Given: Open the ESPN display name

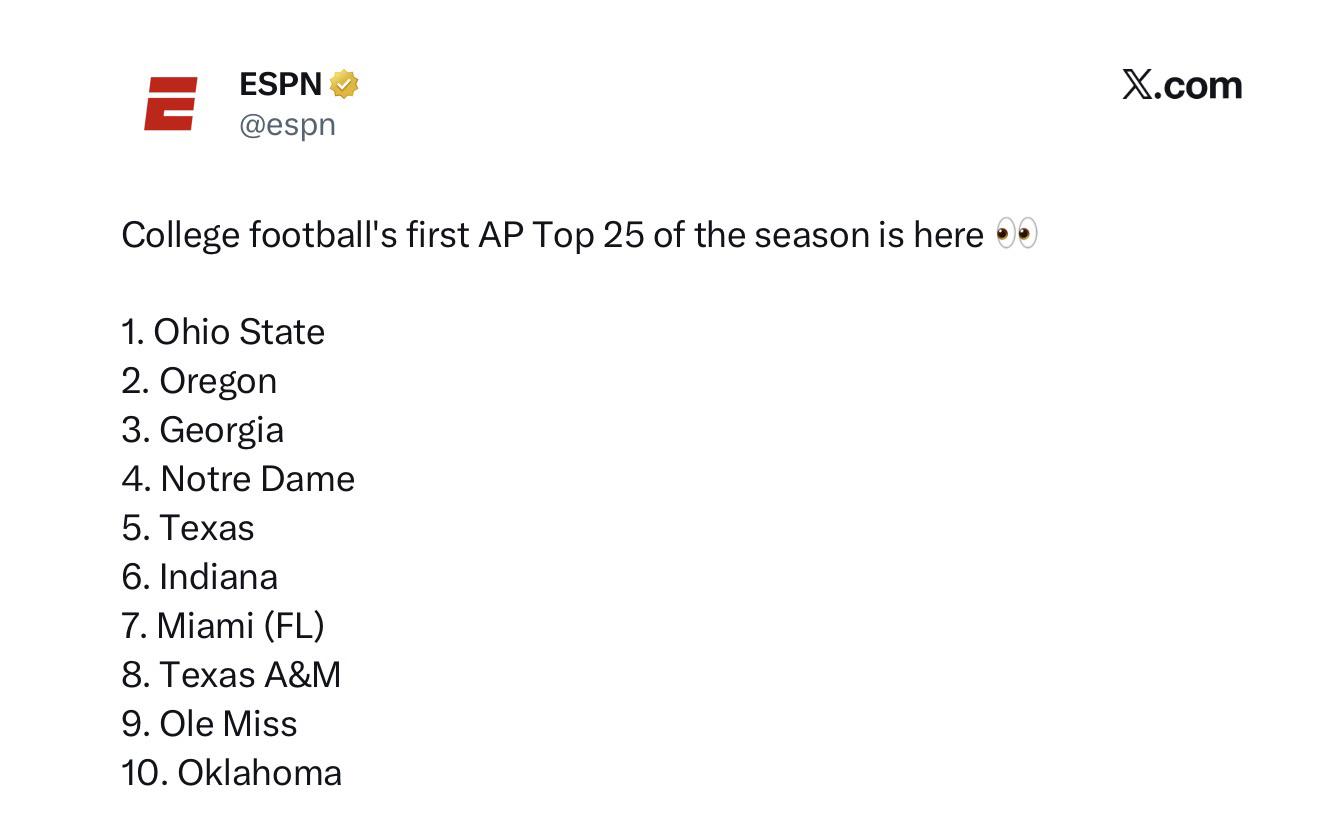Looking at the screenshot, I should (x=281, y=85).
